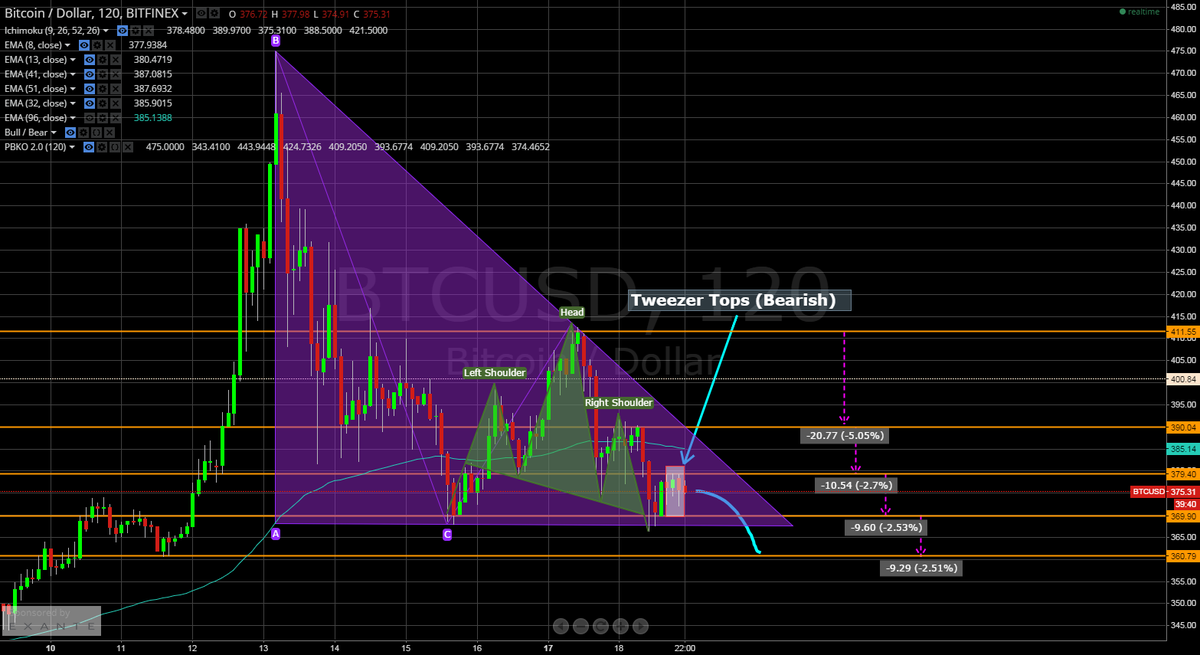1200x655 pixels.
Task: Open EMA (13, close) settings gear
Action: pos(102,60)
